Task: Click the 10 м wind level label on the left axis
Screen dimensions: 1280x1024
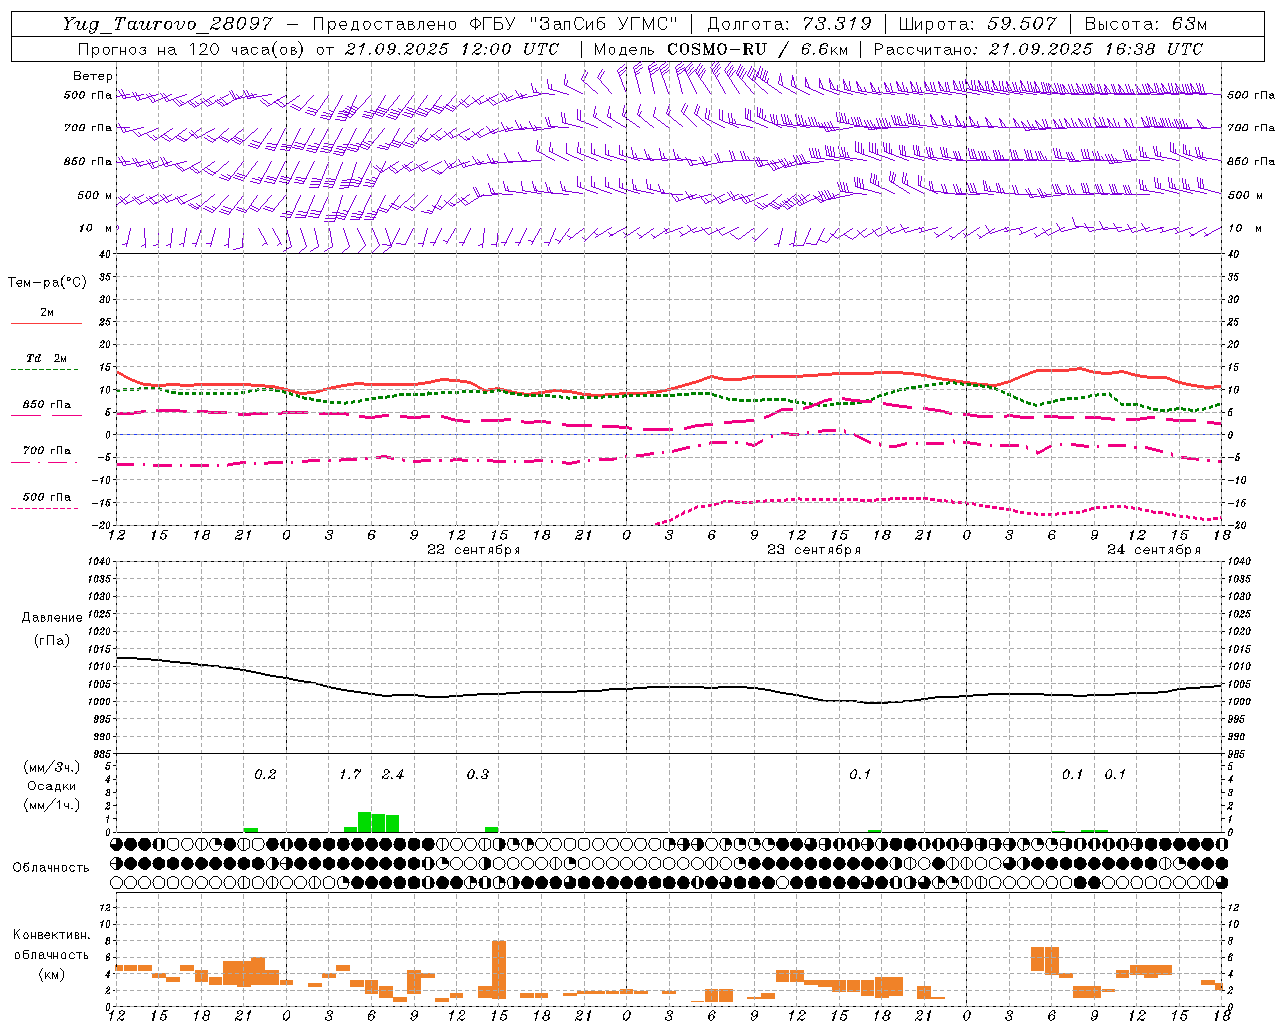Action: (x=96, y=228)
